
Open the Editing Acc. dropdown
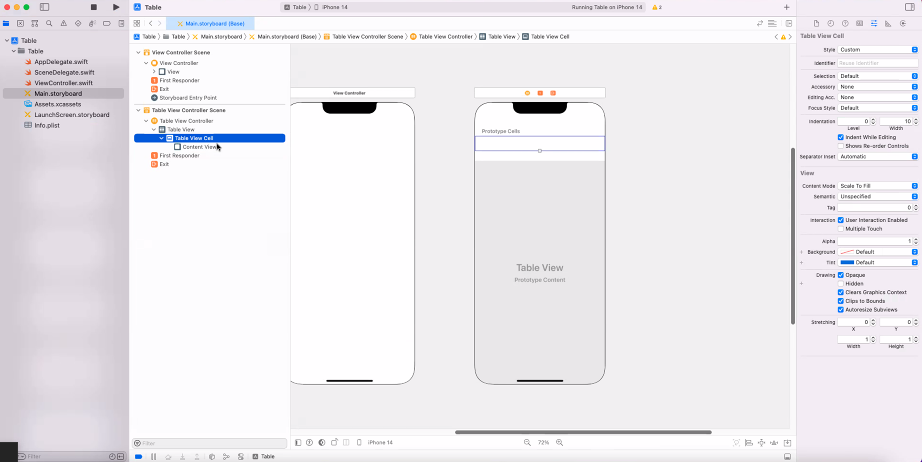coord(877,98)
